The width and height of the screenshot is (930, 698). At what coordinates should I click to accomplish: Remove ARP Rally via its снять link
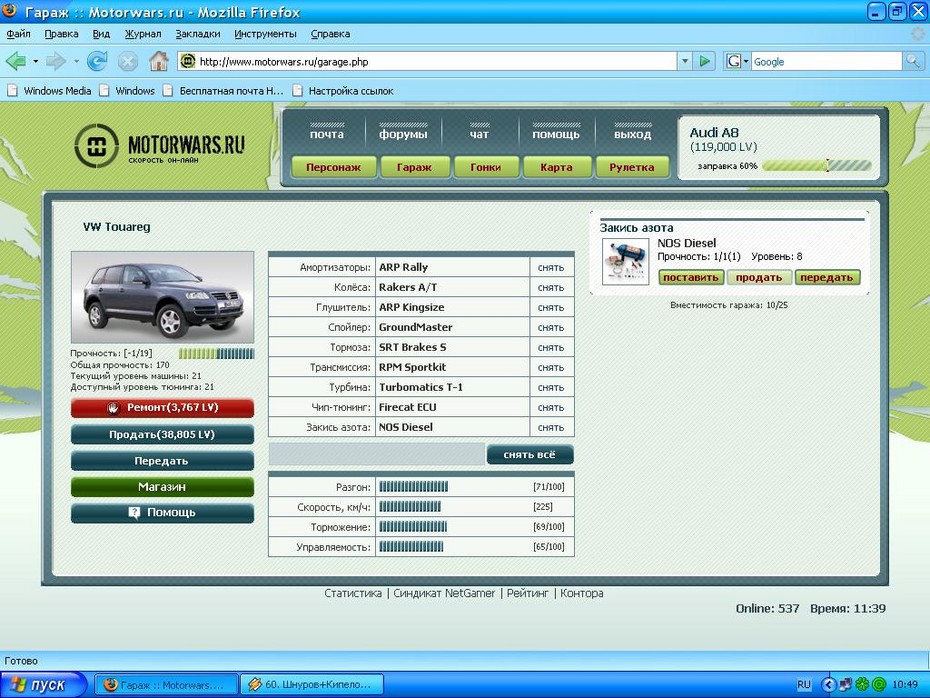pyautogui.click(x=551, y=268)
